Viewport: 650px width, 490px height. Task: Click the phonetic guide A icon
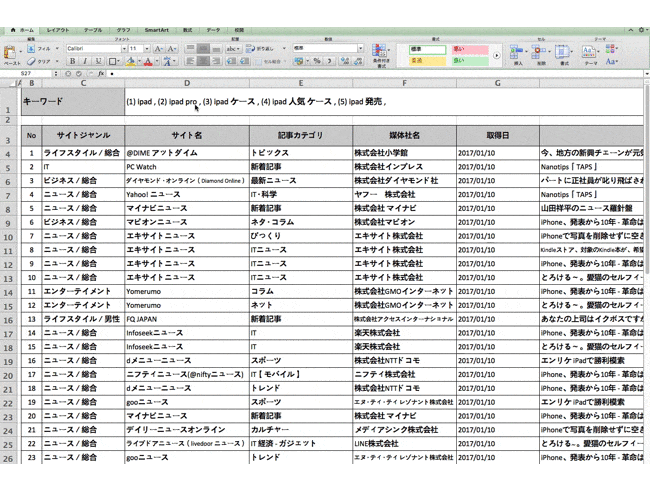coord(167,61)
